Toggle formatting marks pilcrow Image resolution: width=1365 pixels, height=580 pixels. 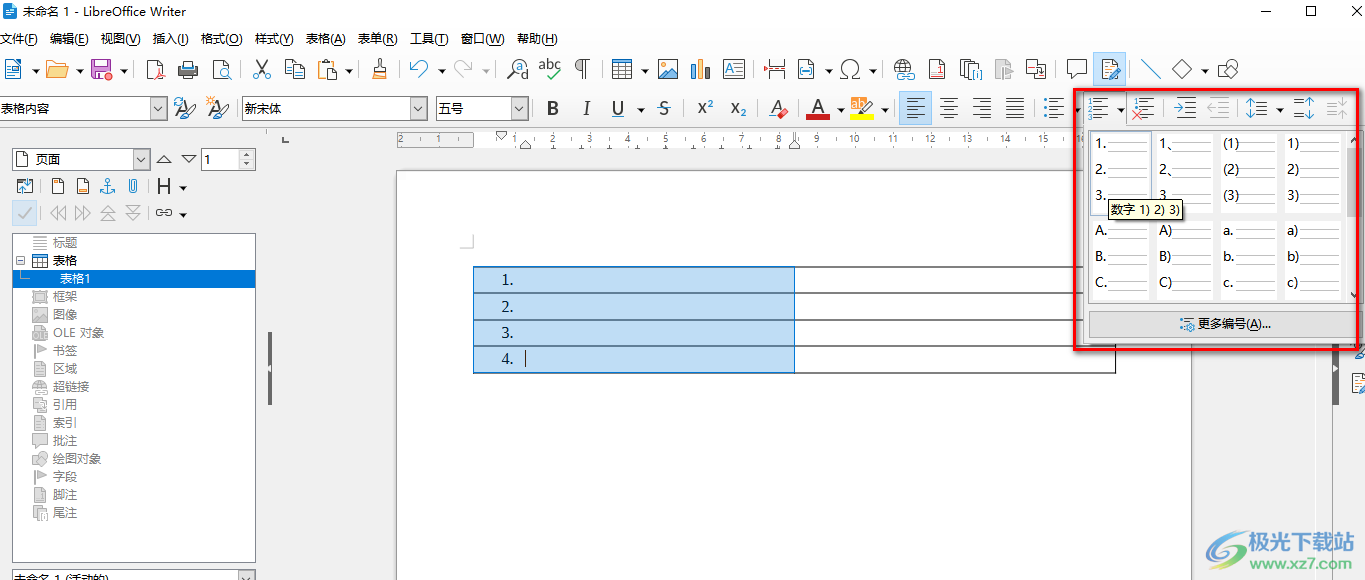click(581, 69)
